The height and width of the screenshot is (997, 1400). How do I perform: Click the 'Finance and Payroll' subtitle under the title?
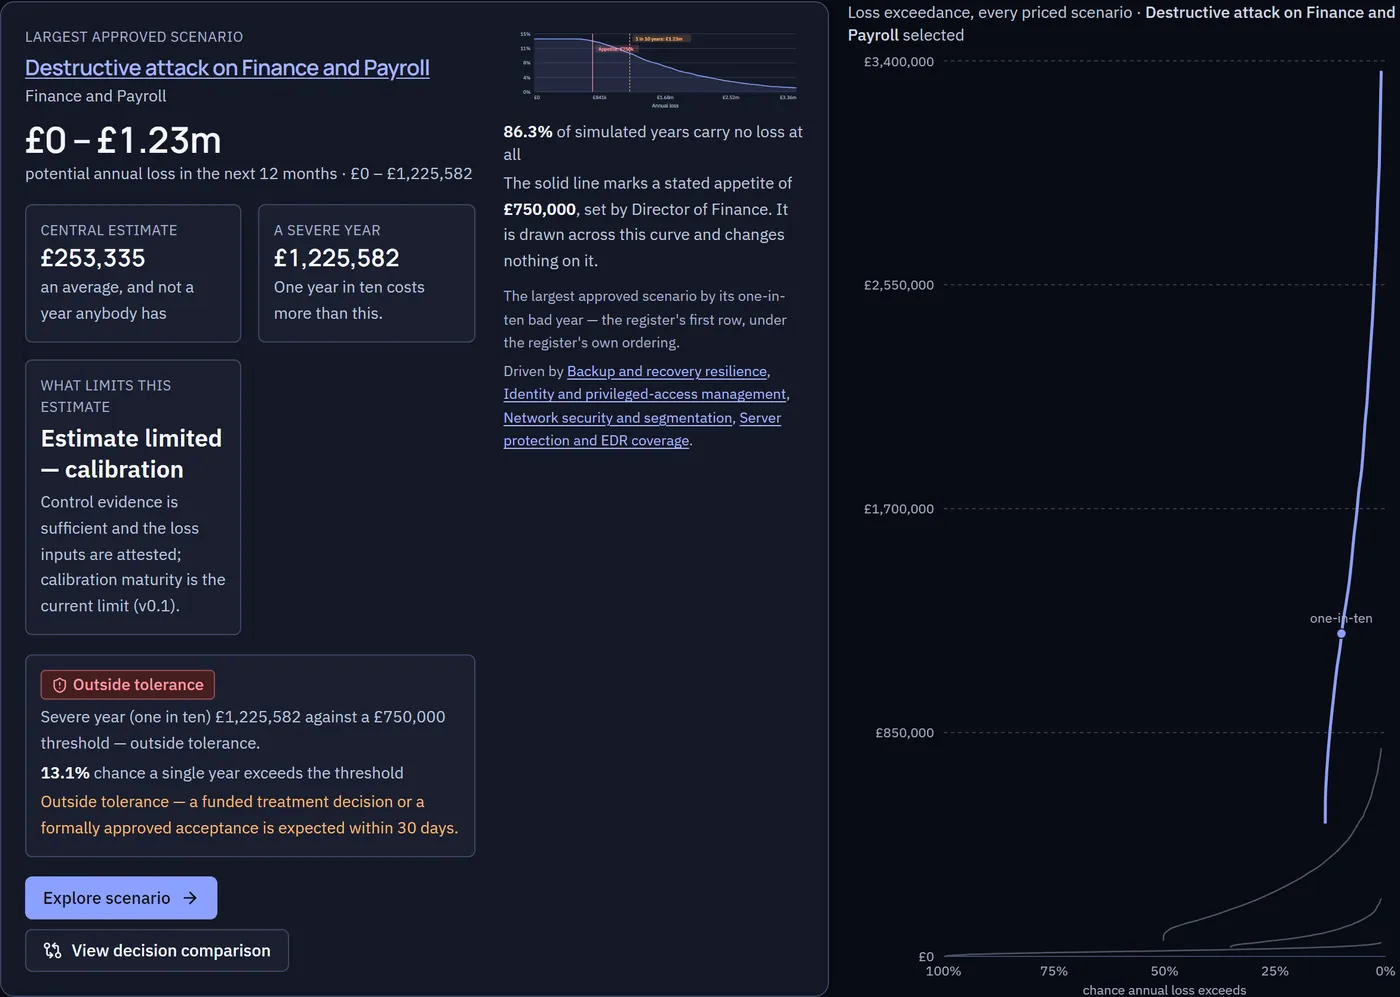96,96
